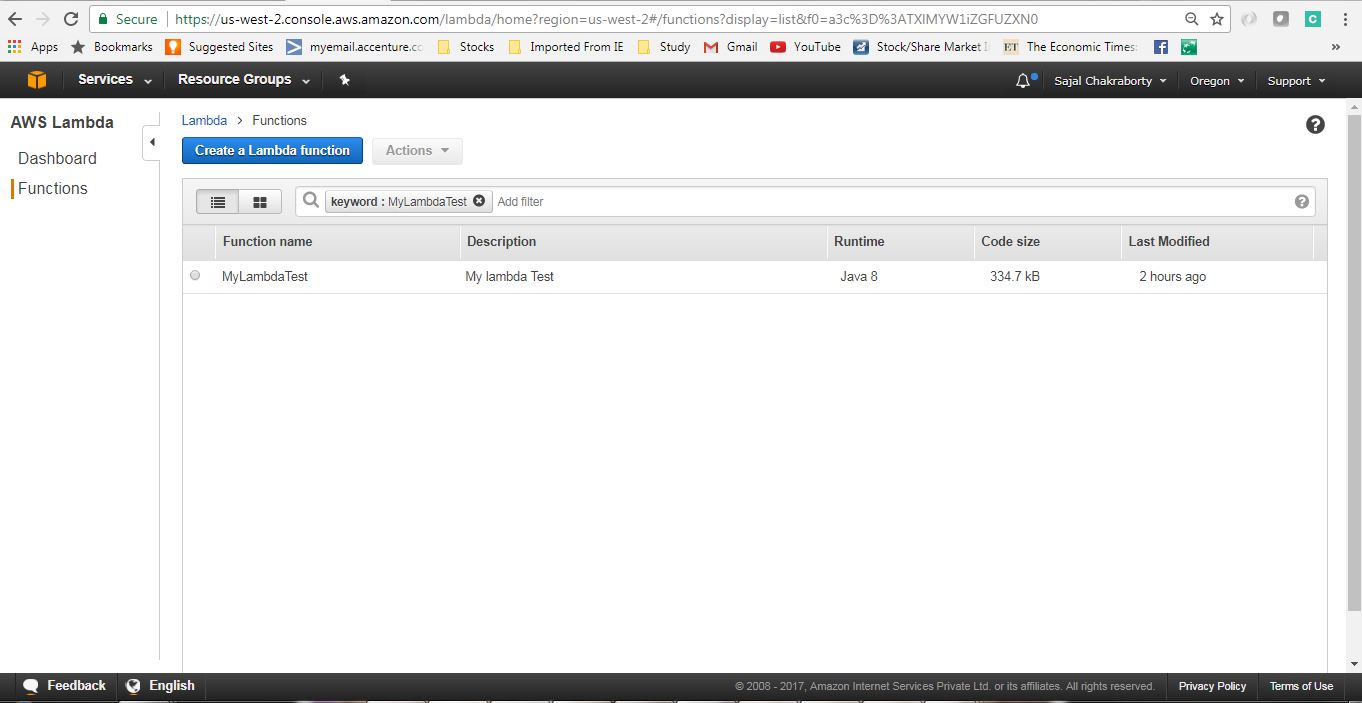Image resolution: width=1362 pixels, height=703 pixels.
Task: Open the notifications bell
Action: pos(1024,81)
